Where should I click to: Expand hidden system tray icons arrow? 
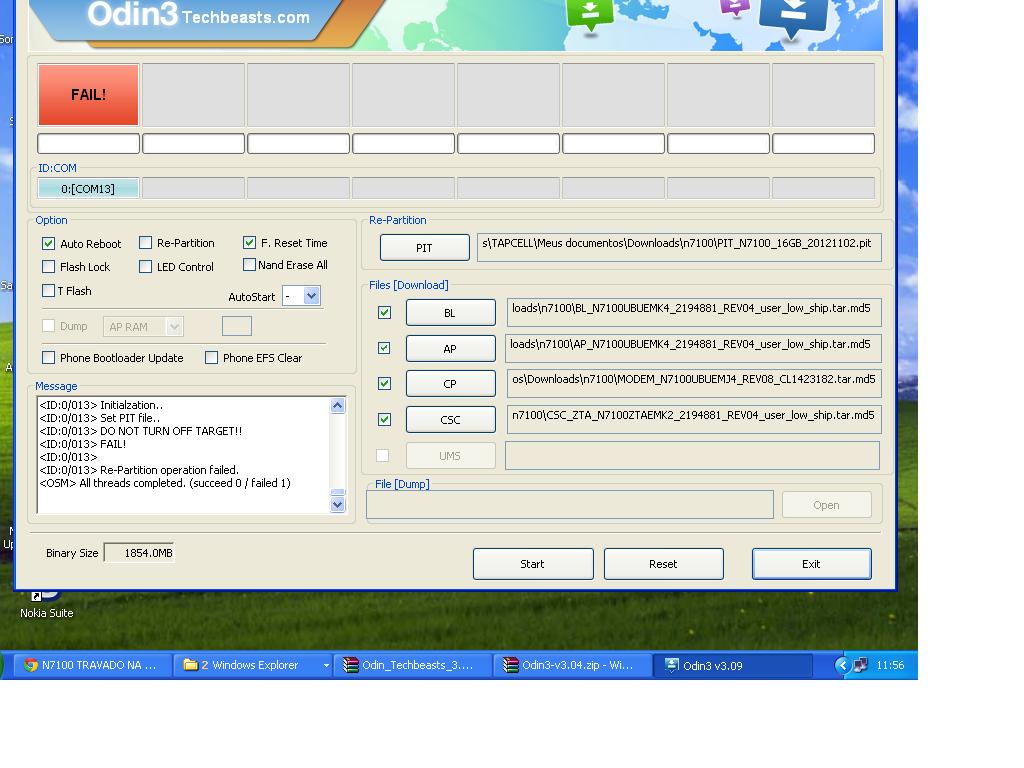[842, 665]
